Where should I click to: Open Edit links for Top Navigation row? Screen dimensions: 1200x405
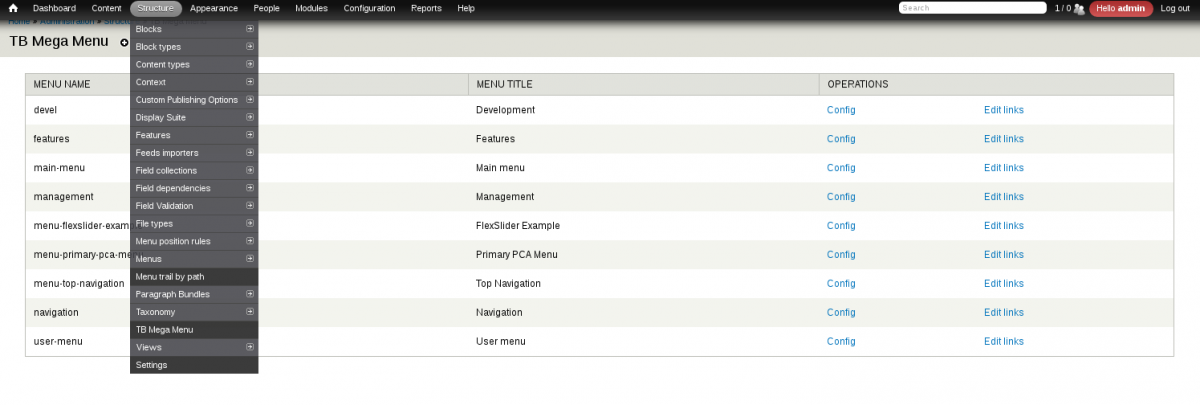point(1004,284)
